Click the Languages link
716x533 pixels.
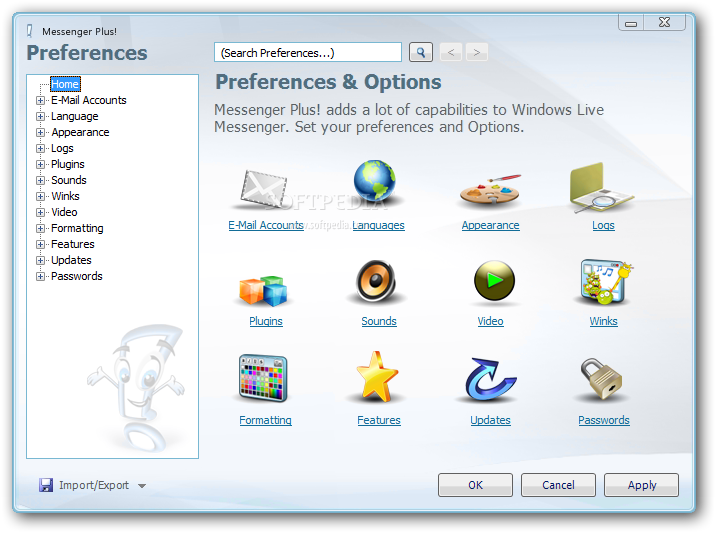(378, 225)
